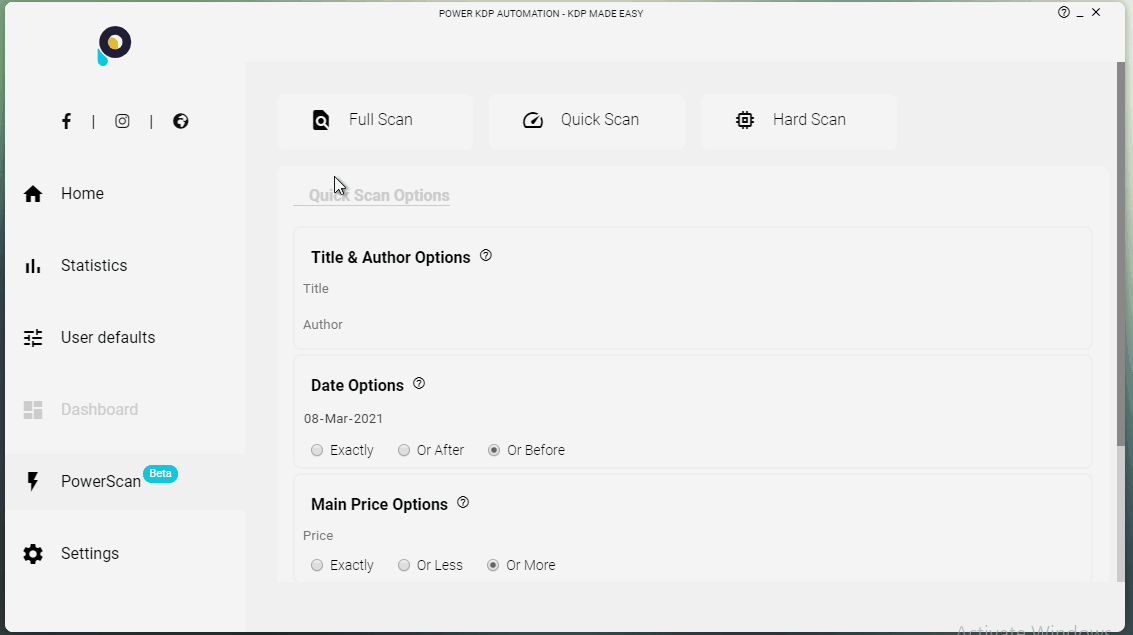Click the Home house icon

[33, 194]
